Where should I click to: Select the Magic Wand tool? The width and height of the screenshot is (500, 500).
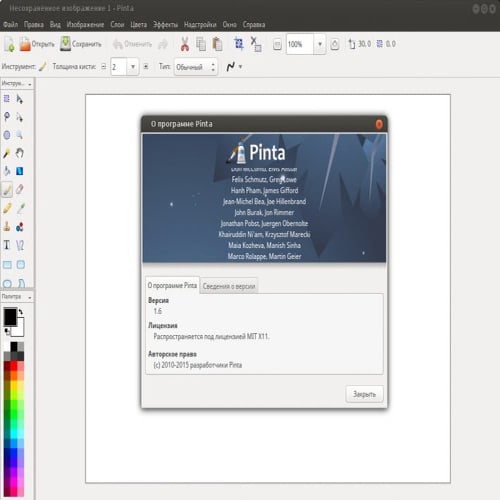[7, 153]
